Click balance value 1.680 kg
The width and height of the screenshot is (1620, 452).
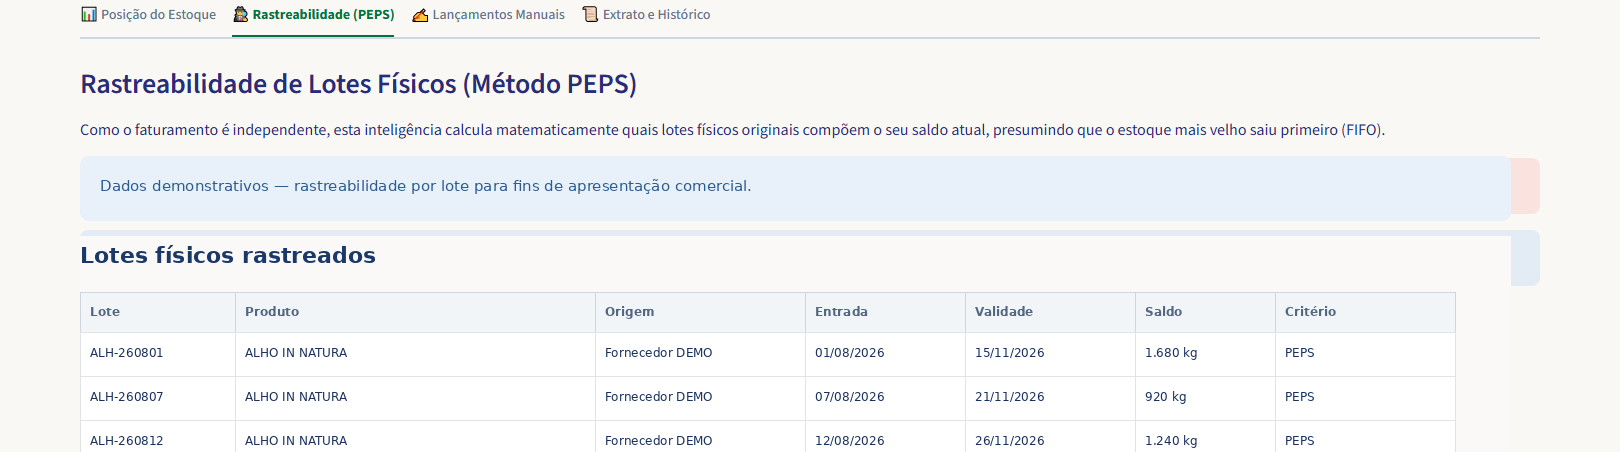point(1171,353)
